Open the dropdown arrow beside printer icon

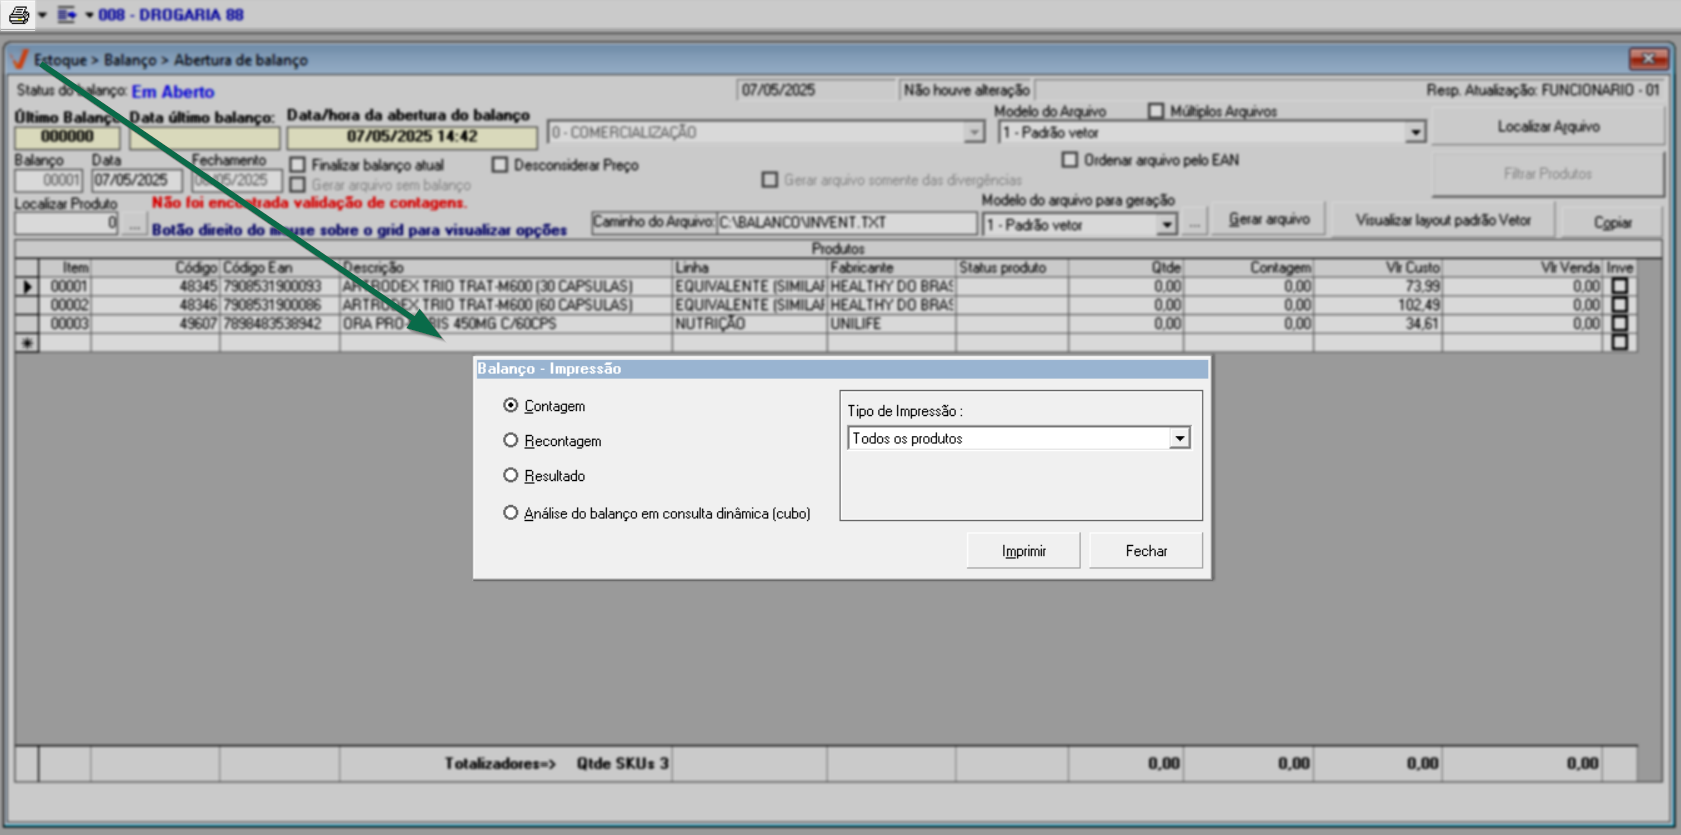42,15
